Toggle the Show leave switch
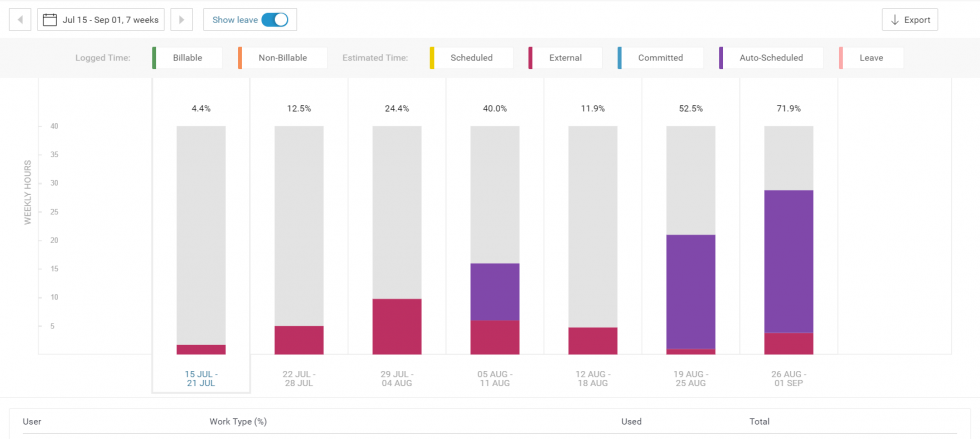The height and width of the screenshot is (439, 980). coord(274,19)
